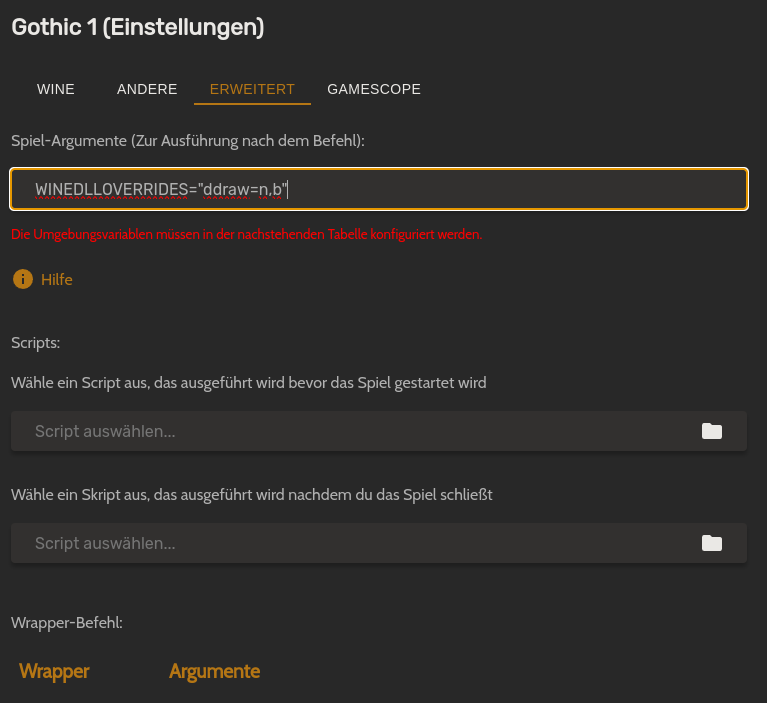Click the Argumente column header
Image resolution: width=767 pixels, height=703 pixels.
[214, 671]
